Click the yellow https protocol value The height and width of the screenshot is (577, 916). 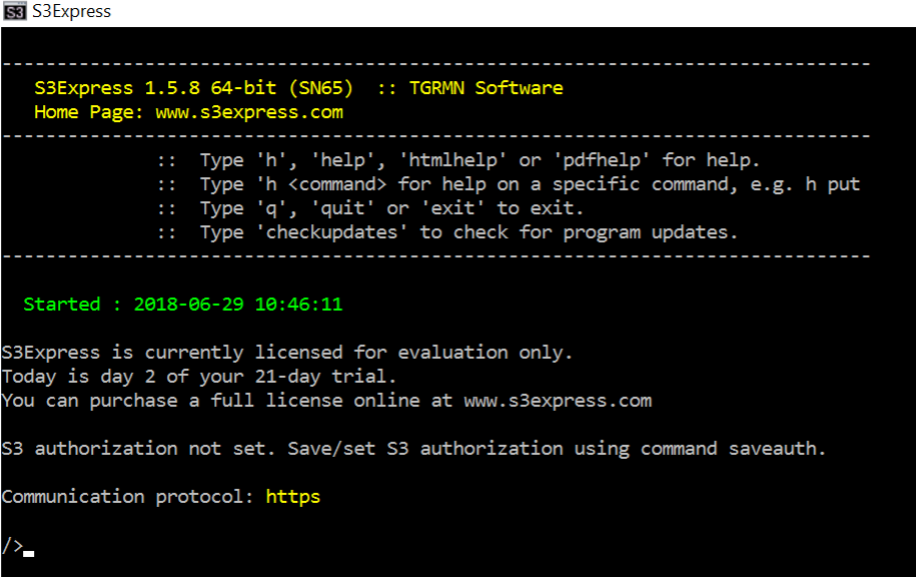[293, 496]
